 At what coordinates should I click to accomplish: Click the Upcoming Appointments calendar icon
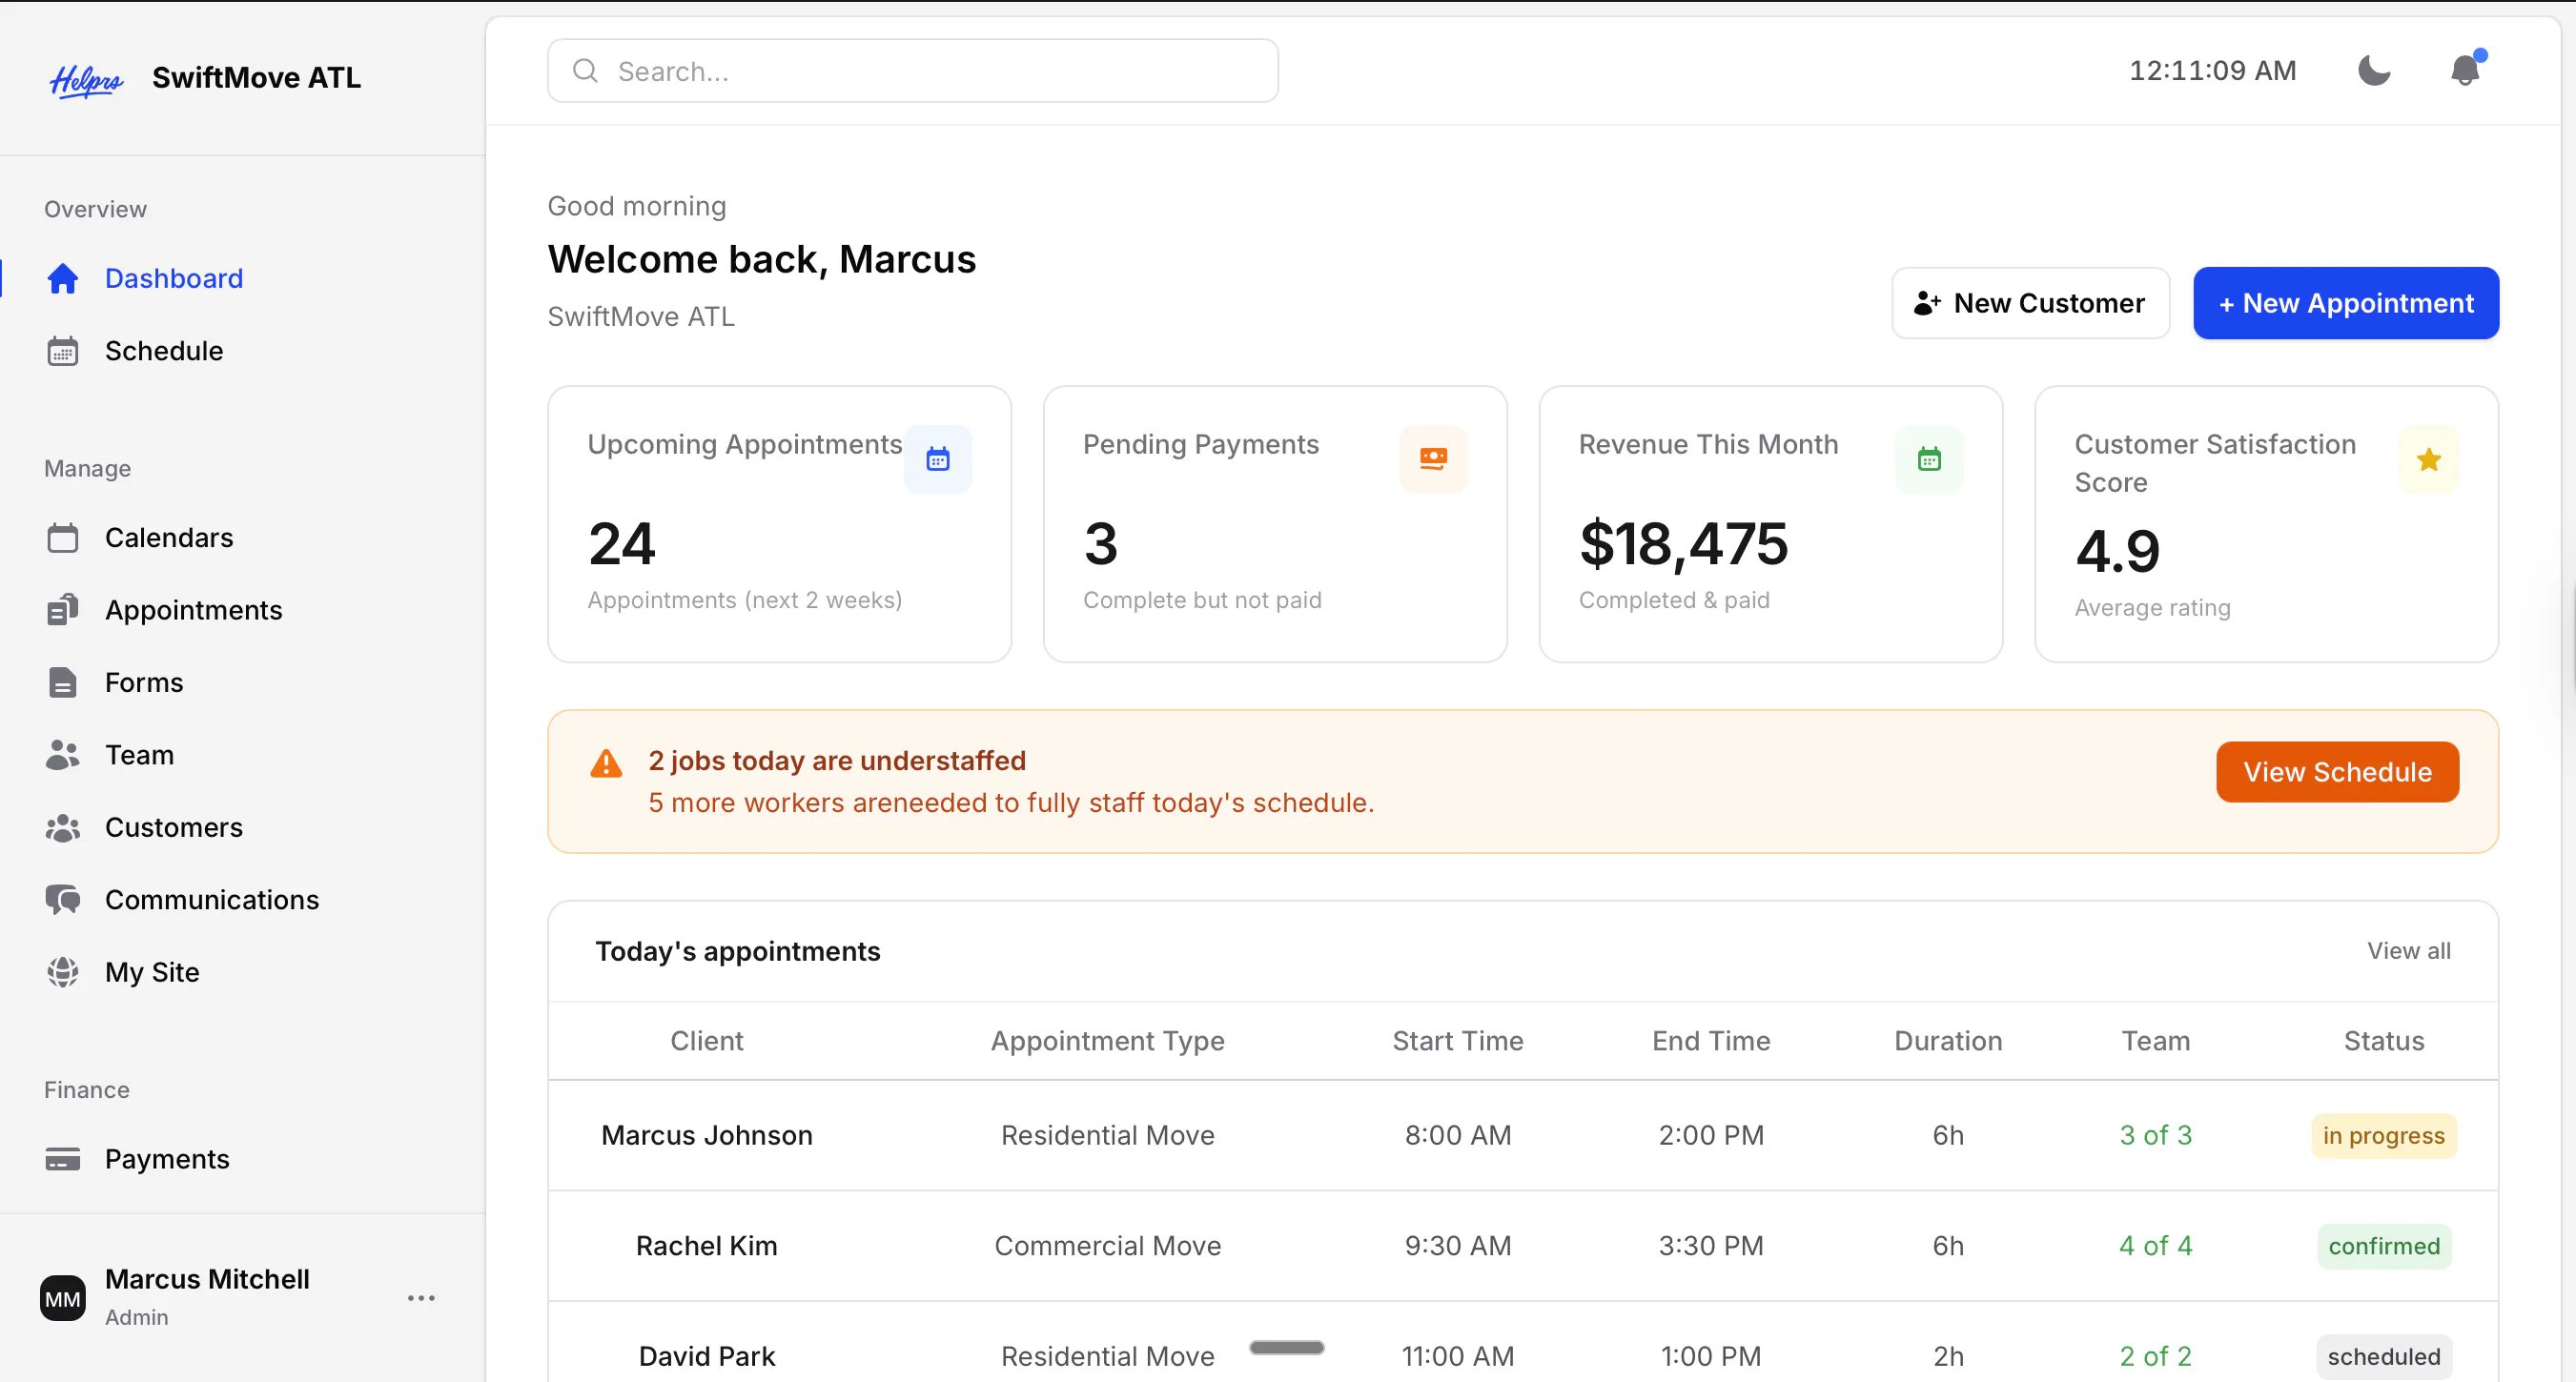pyautogui.click(x=938, y=460)
